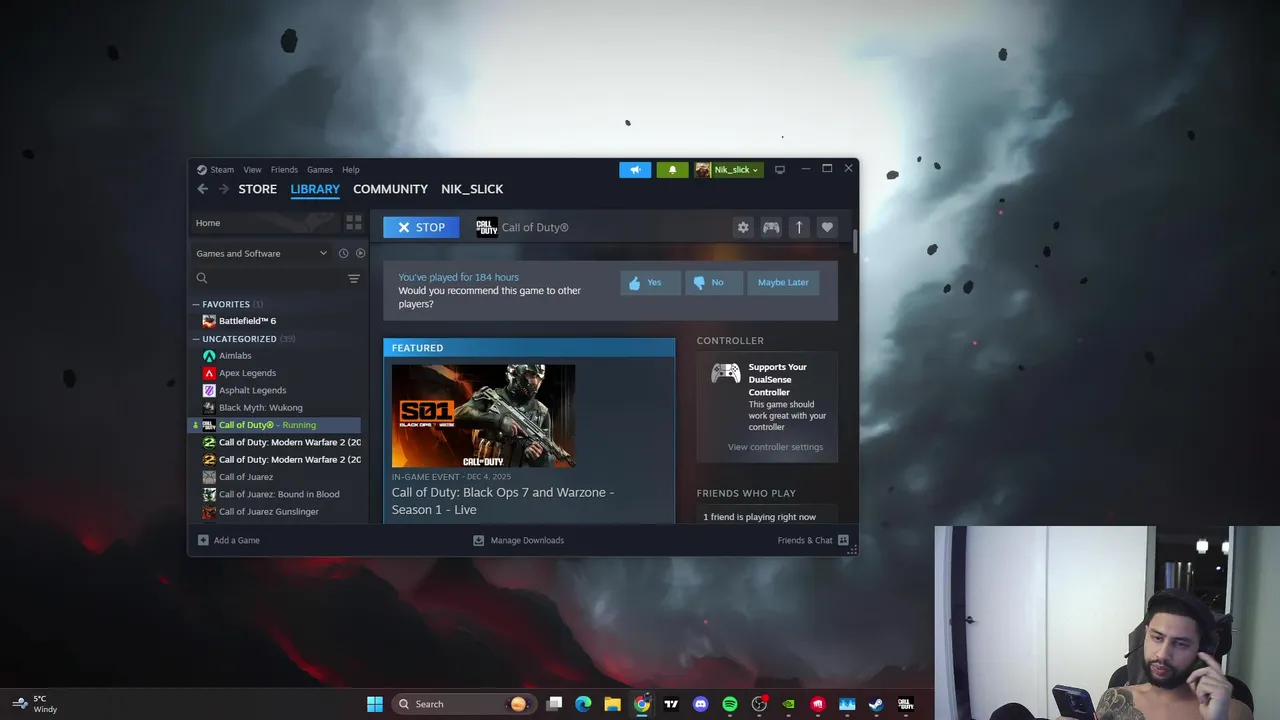This screenshot has width=1280, height=720.
Task: Click the game page vertical scrollbar
Action: (855, 240)
